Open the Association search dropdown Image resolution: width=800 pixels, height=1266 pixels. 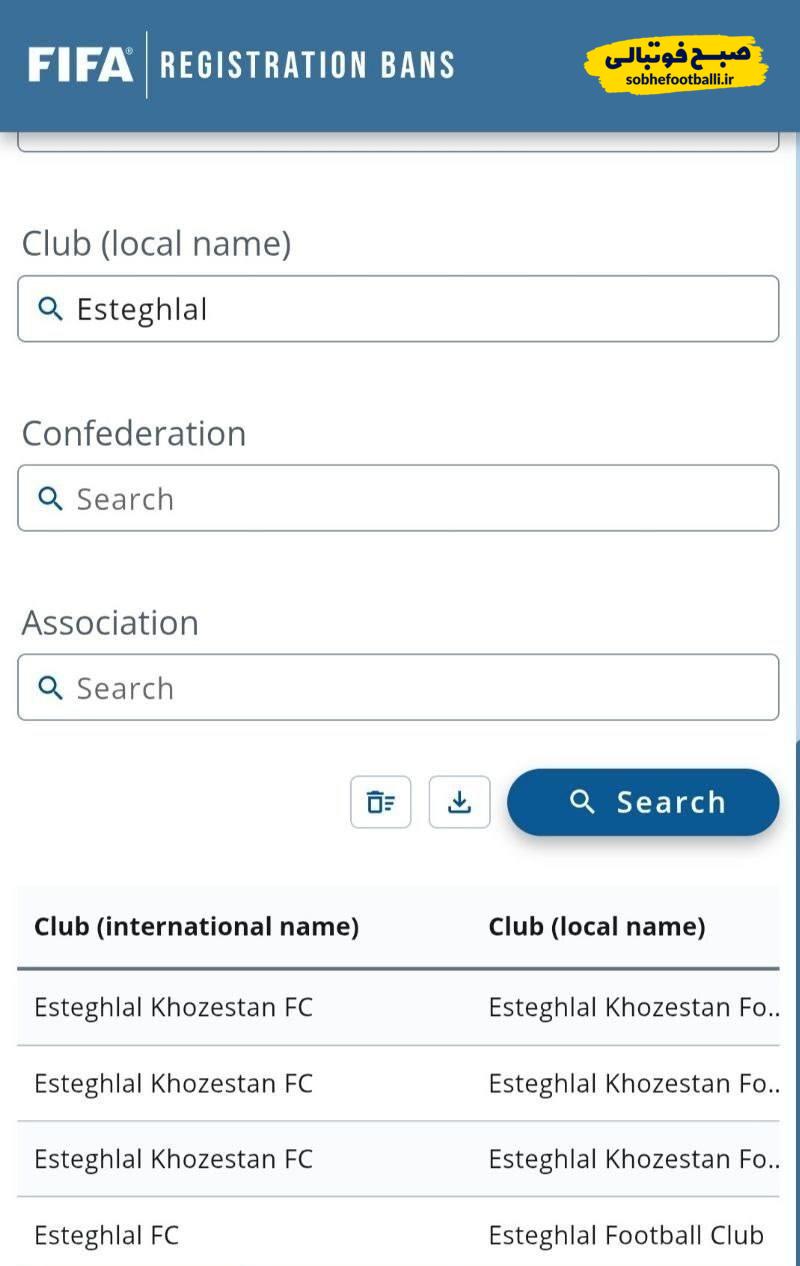click(x=420, y=687)
